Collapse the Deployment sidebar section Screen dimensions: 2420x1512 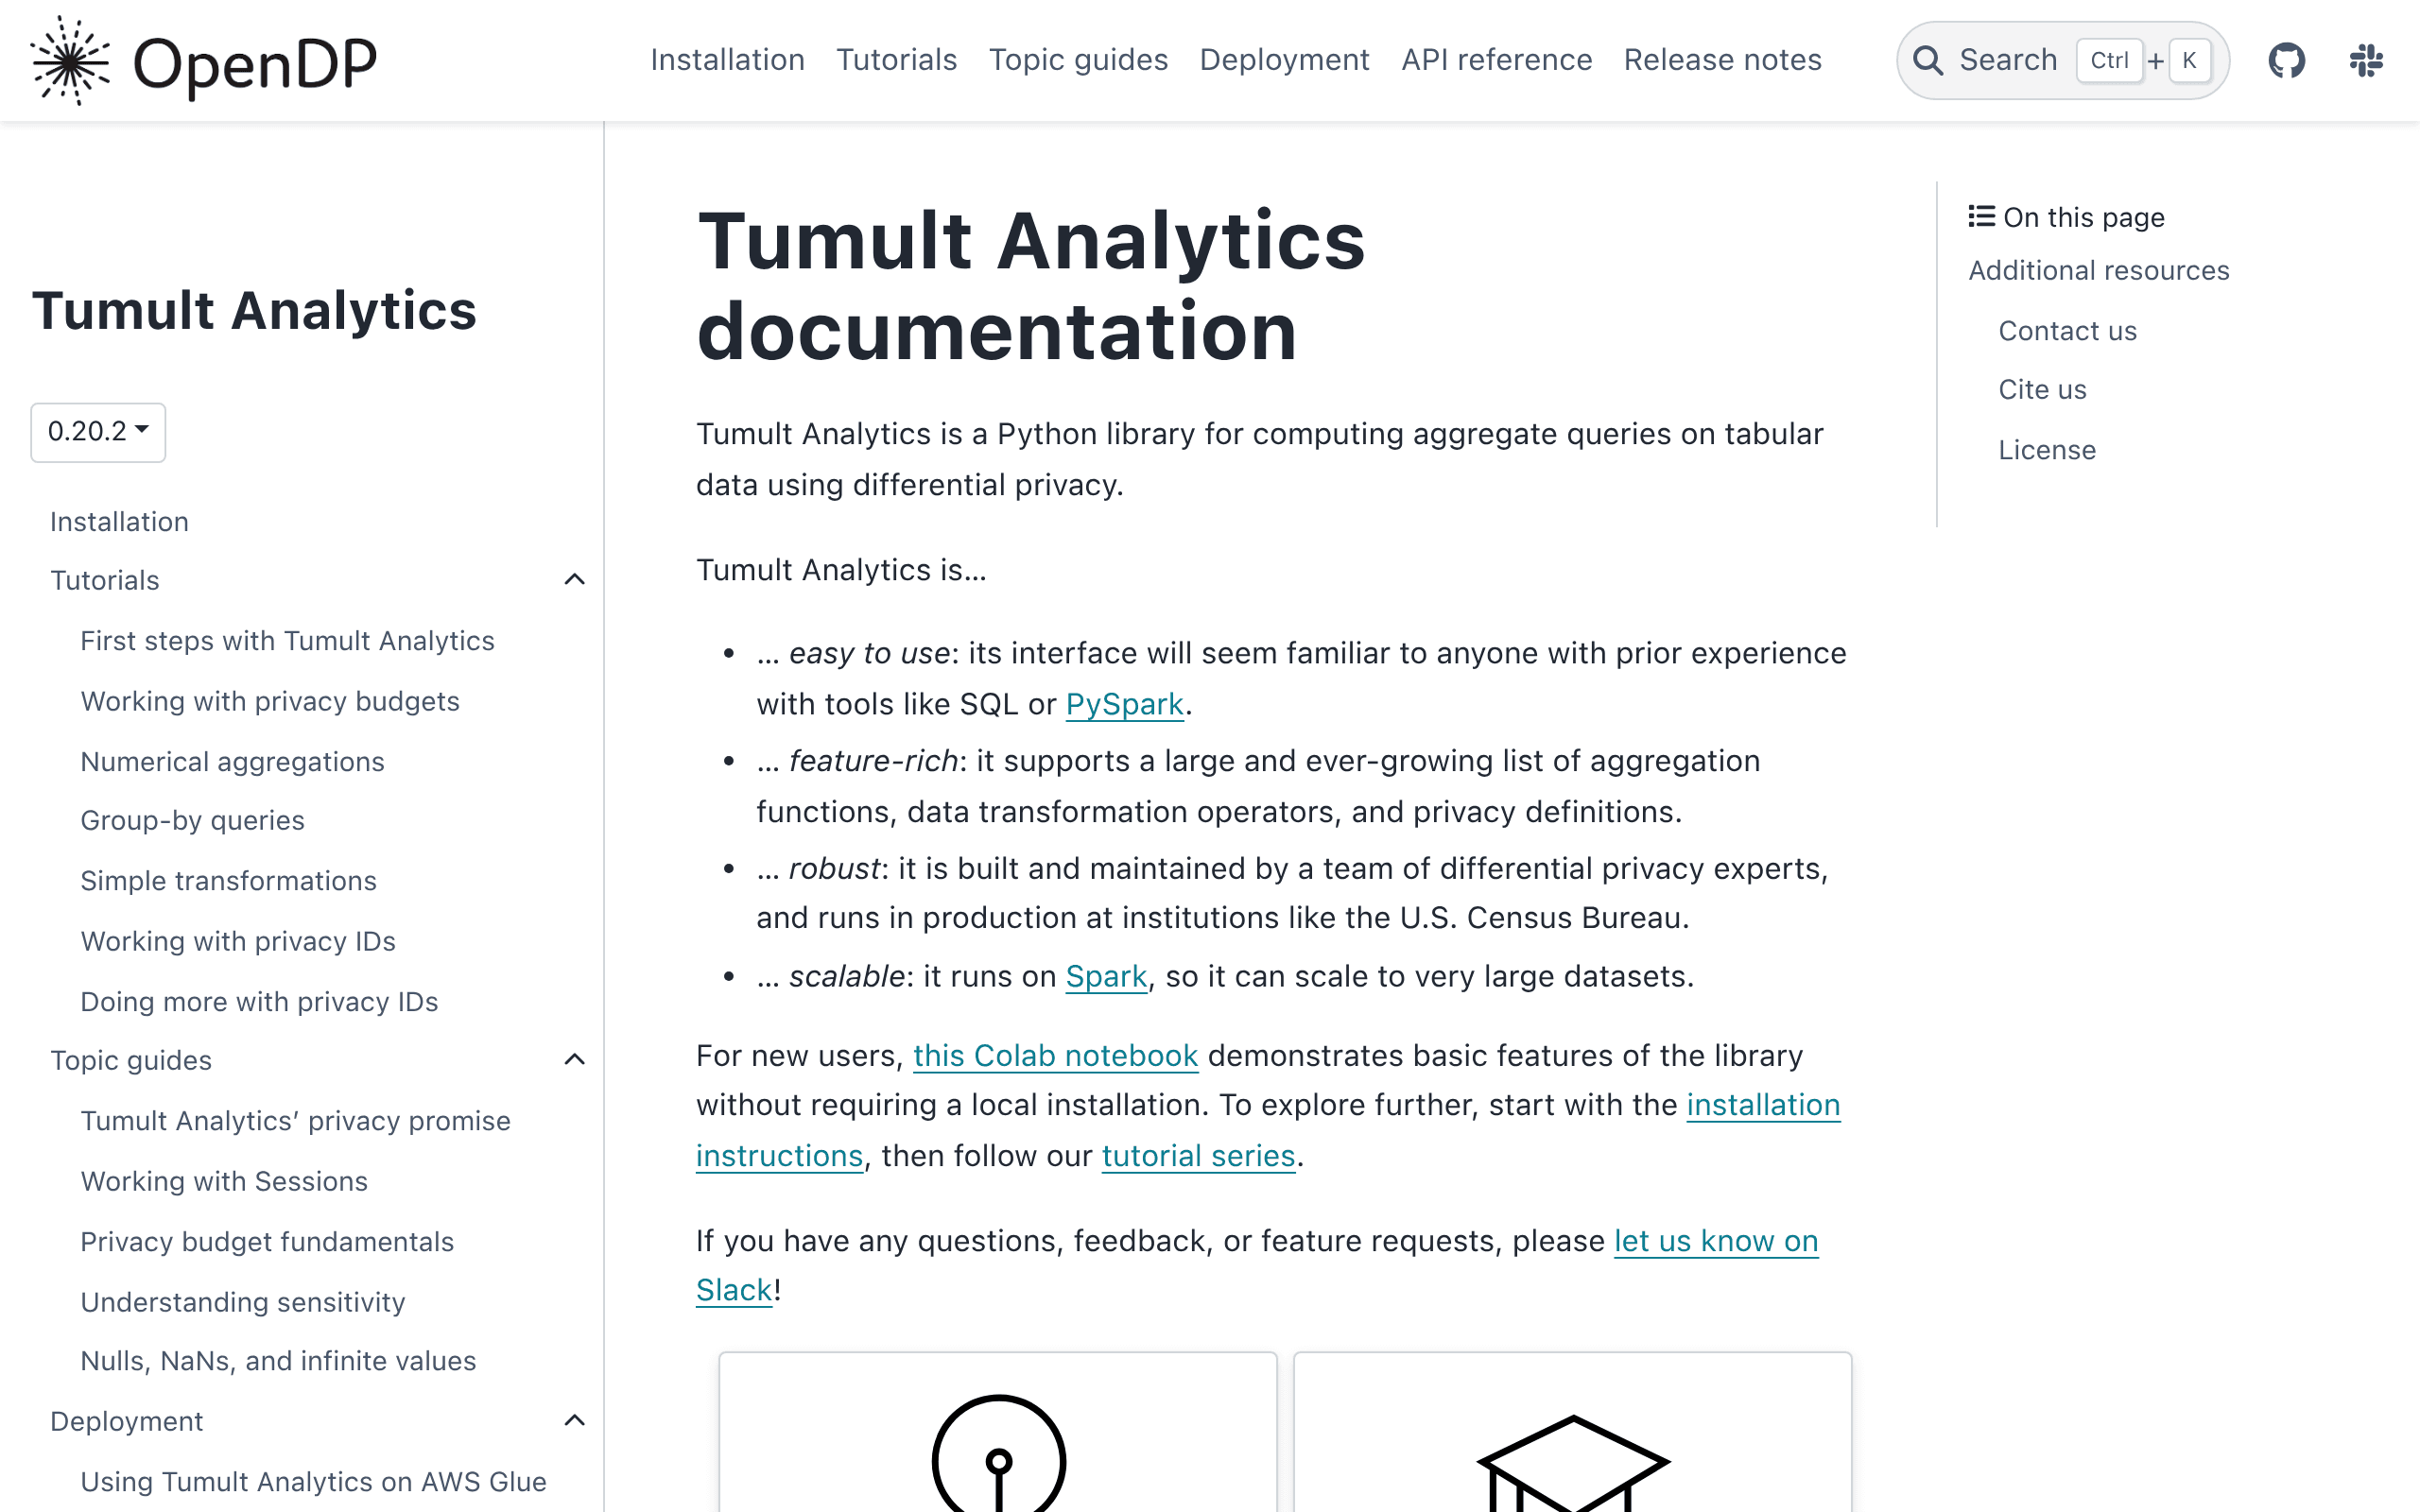574,1421
